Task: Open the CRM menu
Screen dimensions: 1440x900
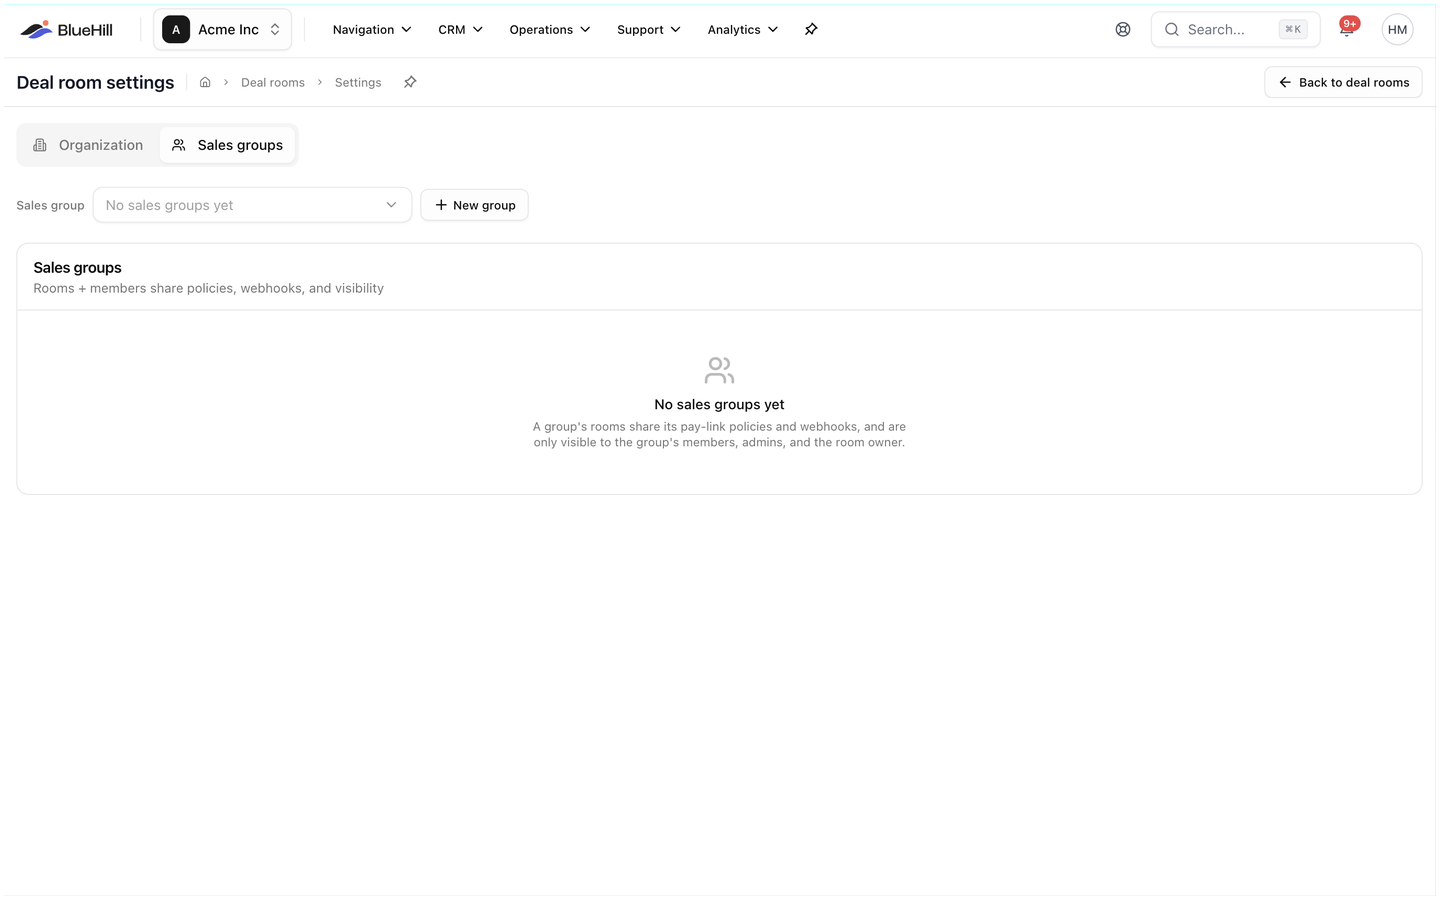Action: pyautogui.click(x=460, y=30)
